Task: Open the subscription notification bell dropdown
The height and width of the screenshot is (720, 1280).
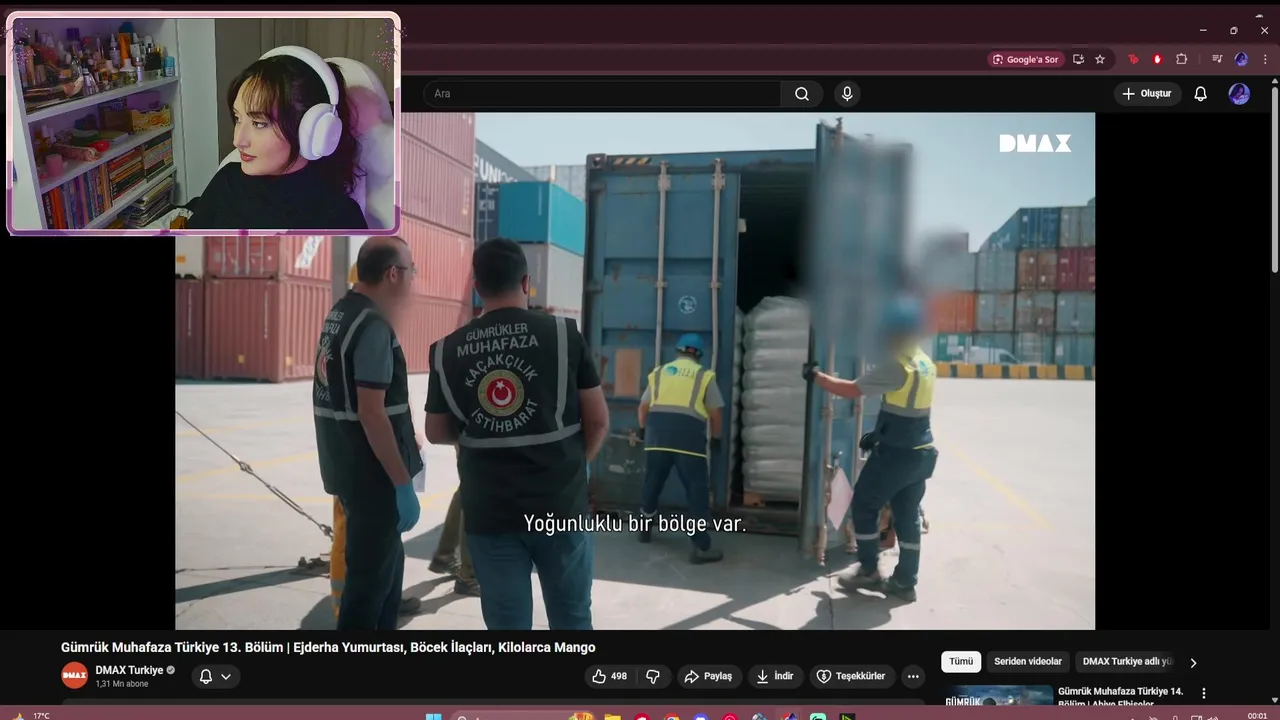Action: 215,676
